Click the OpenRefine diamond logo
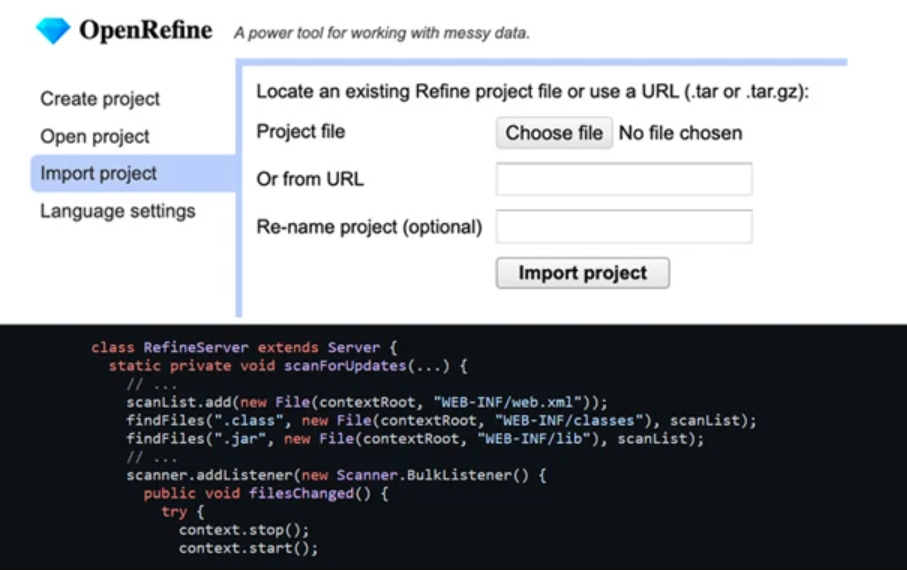The height and width of the screenshot is (570, 907). 53,30
